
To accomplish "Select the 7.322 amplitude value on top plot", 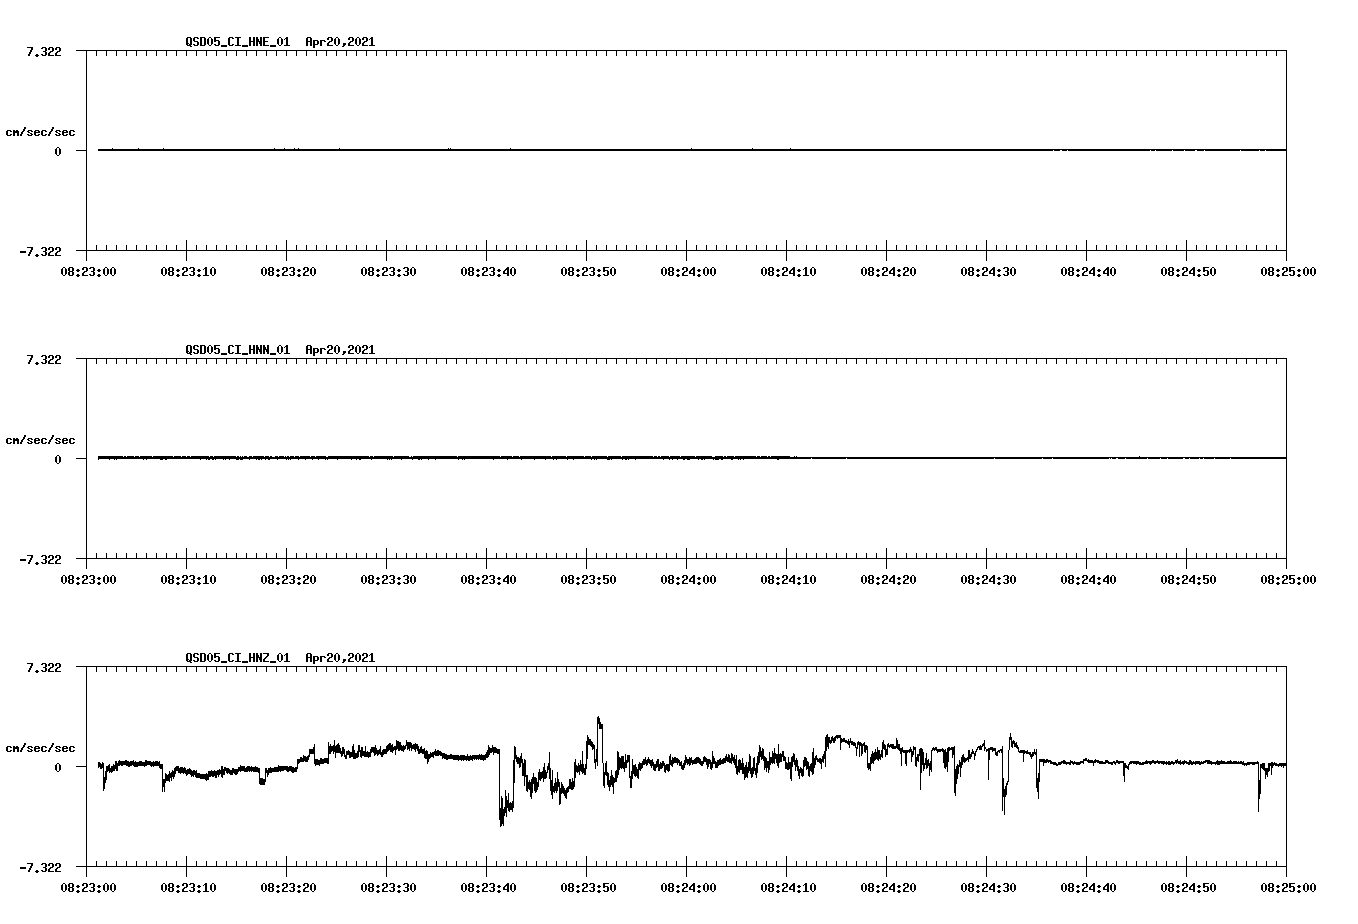I will (x=44, y=51).
